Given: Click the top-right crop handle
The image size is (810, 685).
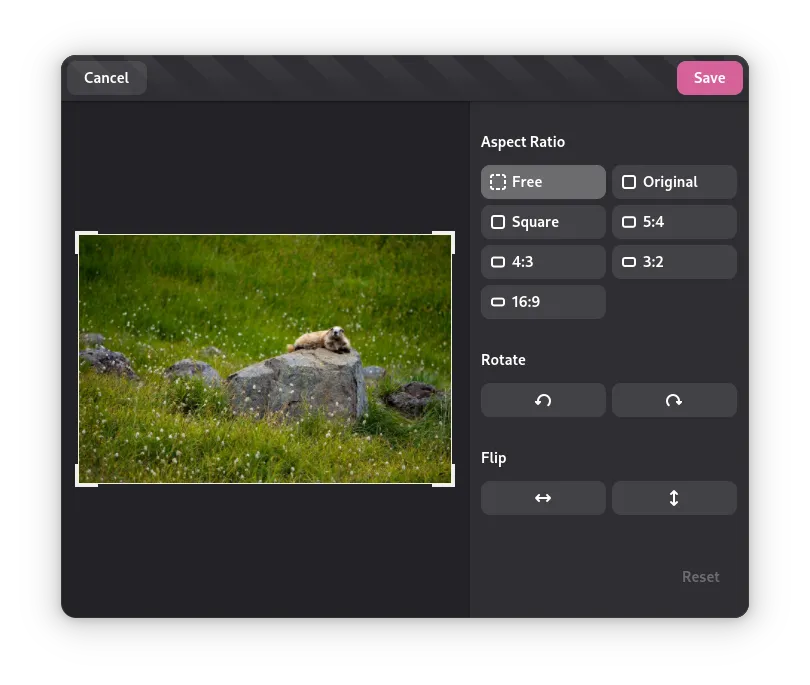Looking at the screenshot, I should (451, 235).
